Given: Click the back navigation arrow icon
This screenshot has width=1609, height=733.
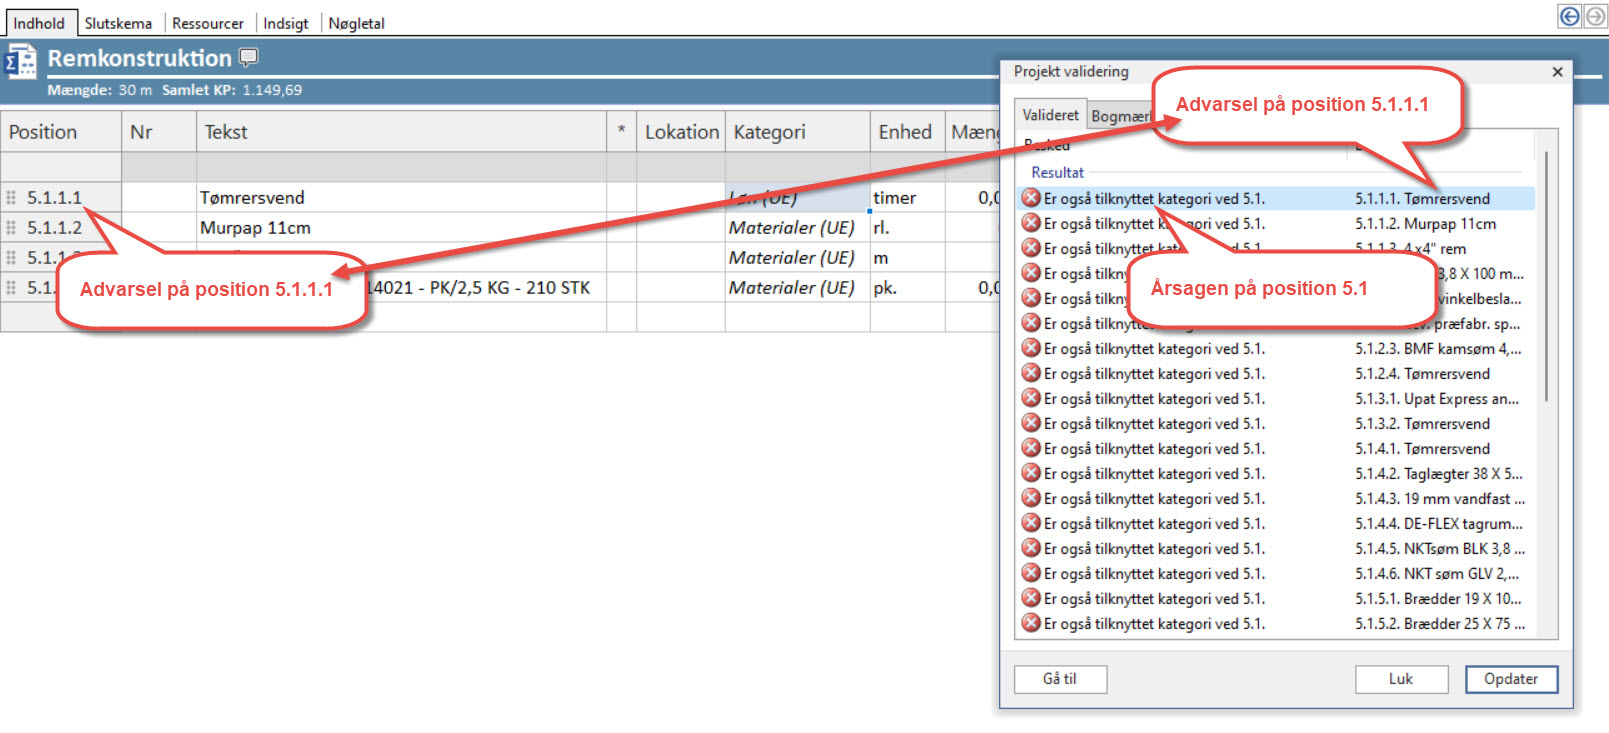Looking at the screenshot, I should pos(1569,16).
